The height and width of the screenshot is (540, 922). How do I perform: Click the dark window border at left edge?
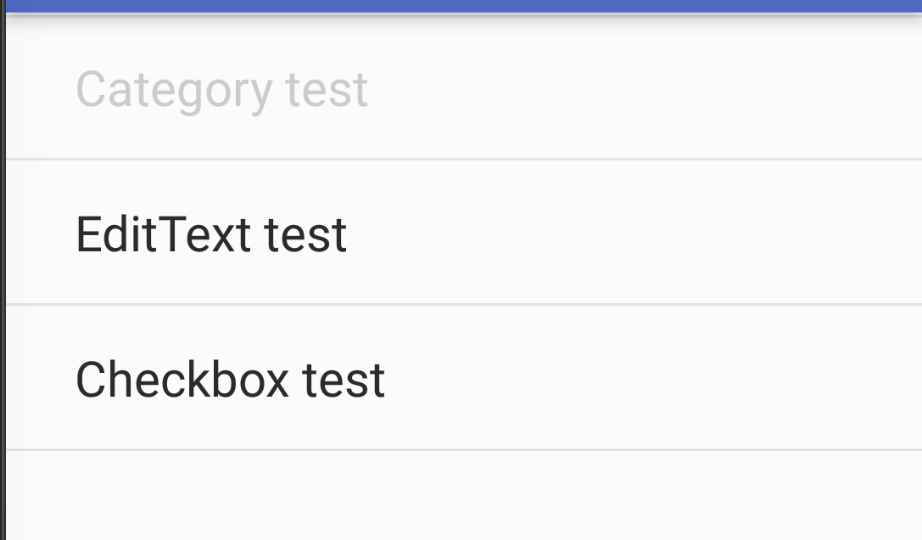pyautogui.click(x=2, y=270)
